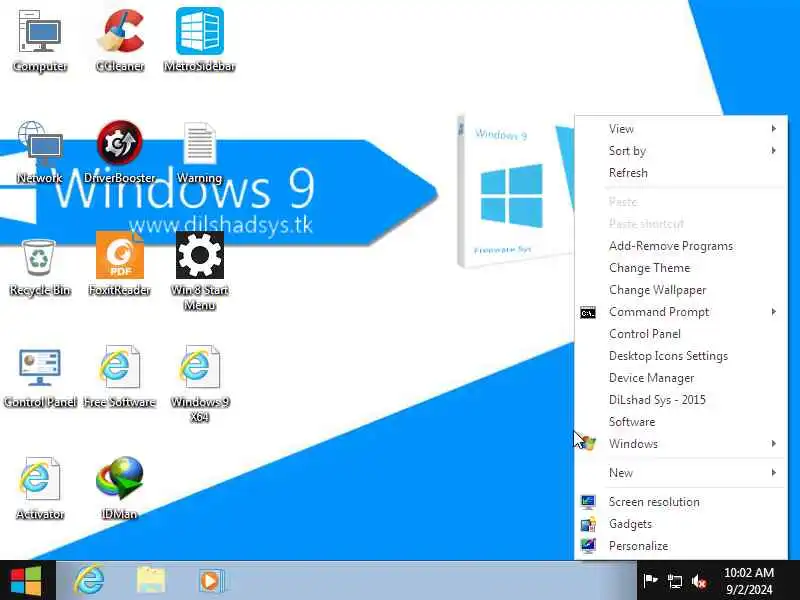Expand the View submenu

[x=681, y=129]
